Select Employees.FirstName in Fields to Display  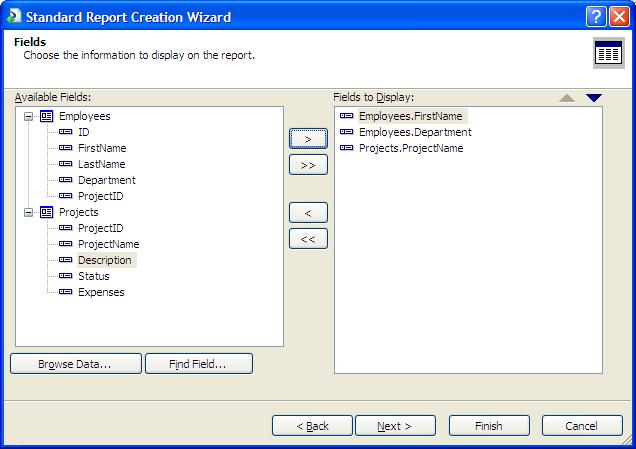coord(410,116)
